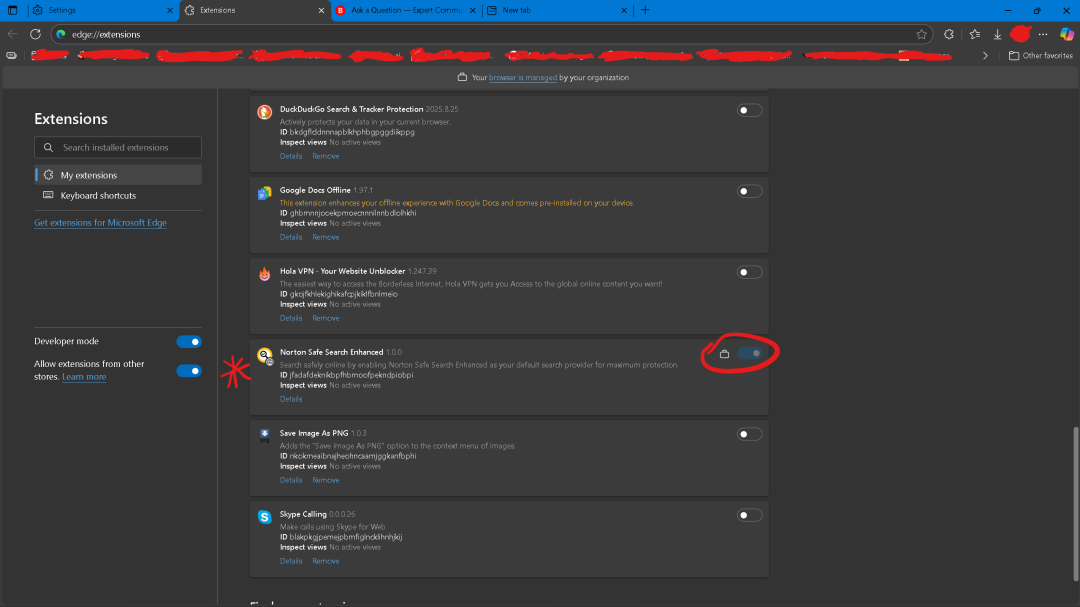1080x607 pixels.
Task: Go back using the back arrow
Action: [12, 34]
